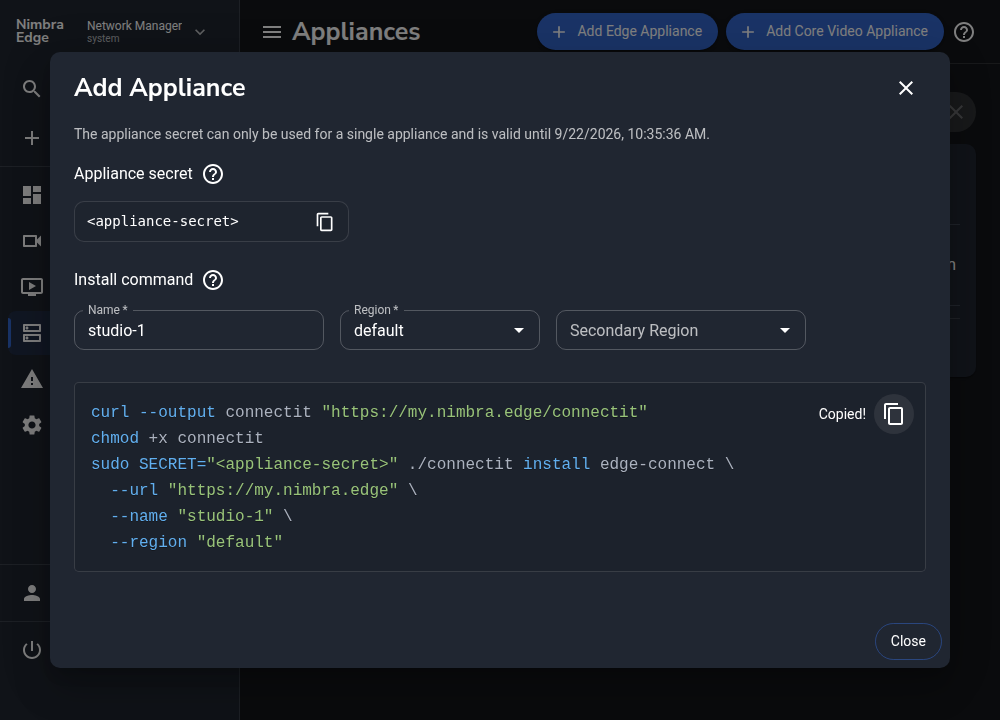Click the secret validity notice text
Image resolution: width=1000 pixels, height=720 pixels.
click(x=392, y=134)
